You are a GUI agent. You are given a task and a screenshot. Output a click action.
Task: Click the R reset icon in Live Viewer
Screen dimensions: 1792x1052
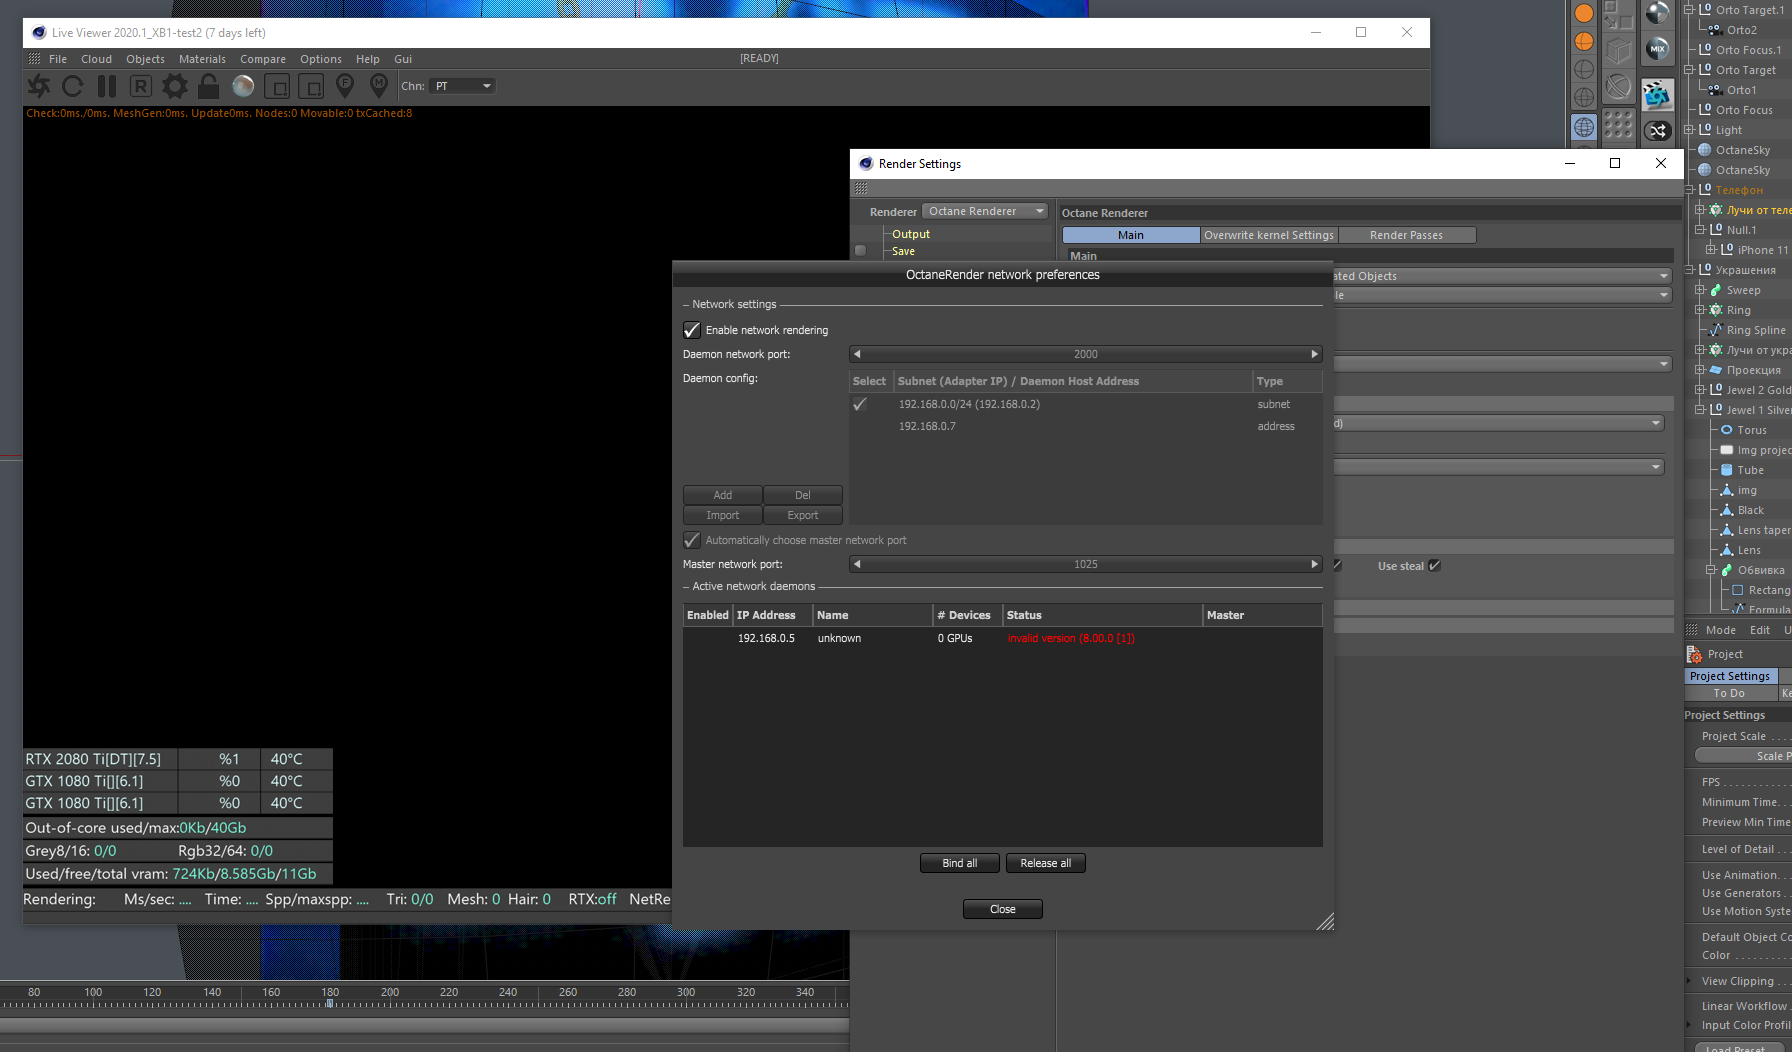pyautogui.click(x=141, y=86)
